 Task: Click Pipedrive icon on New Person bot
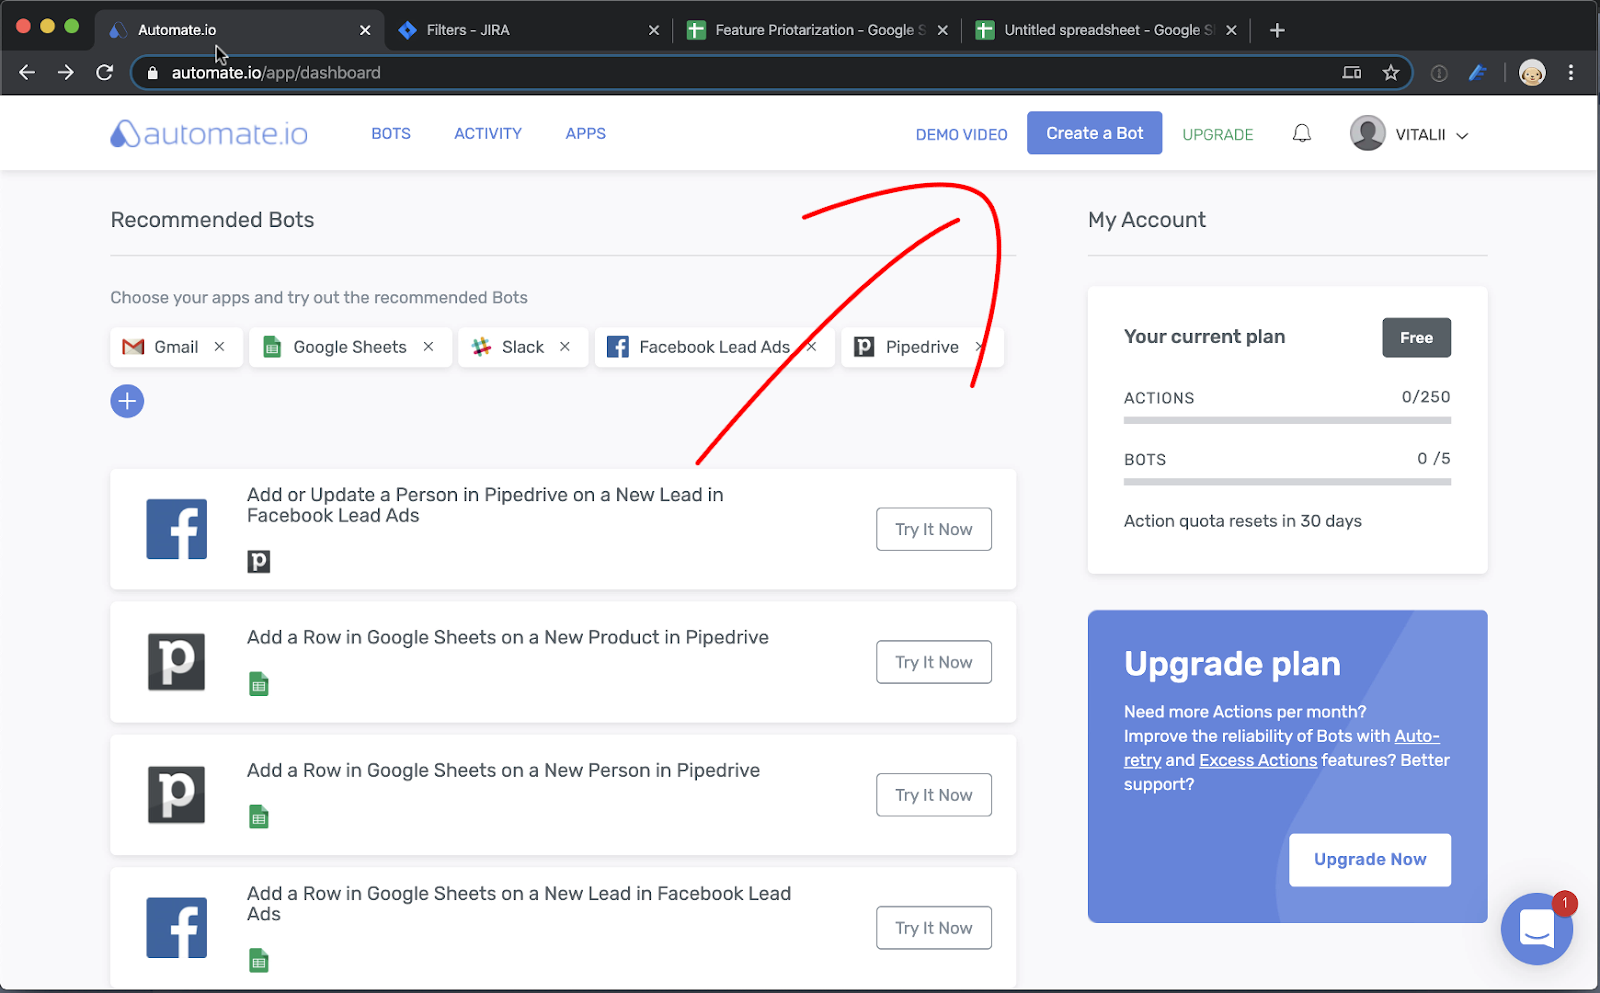click(x=177, y=794)
